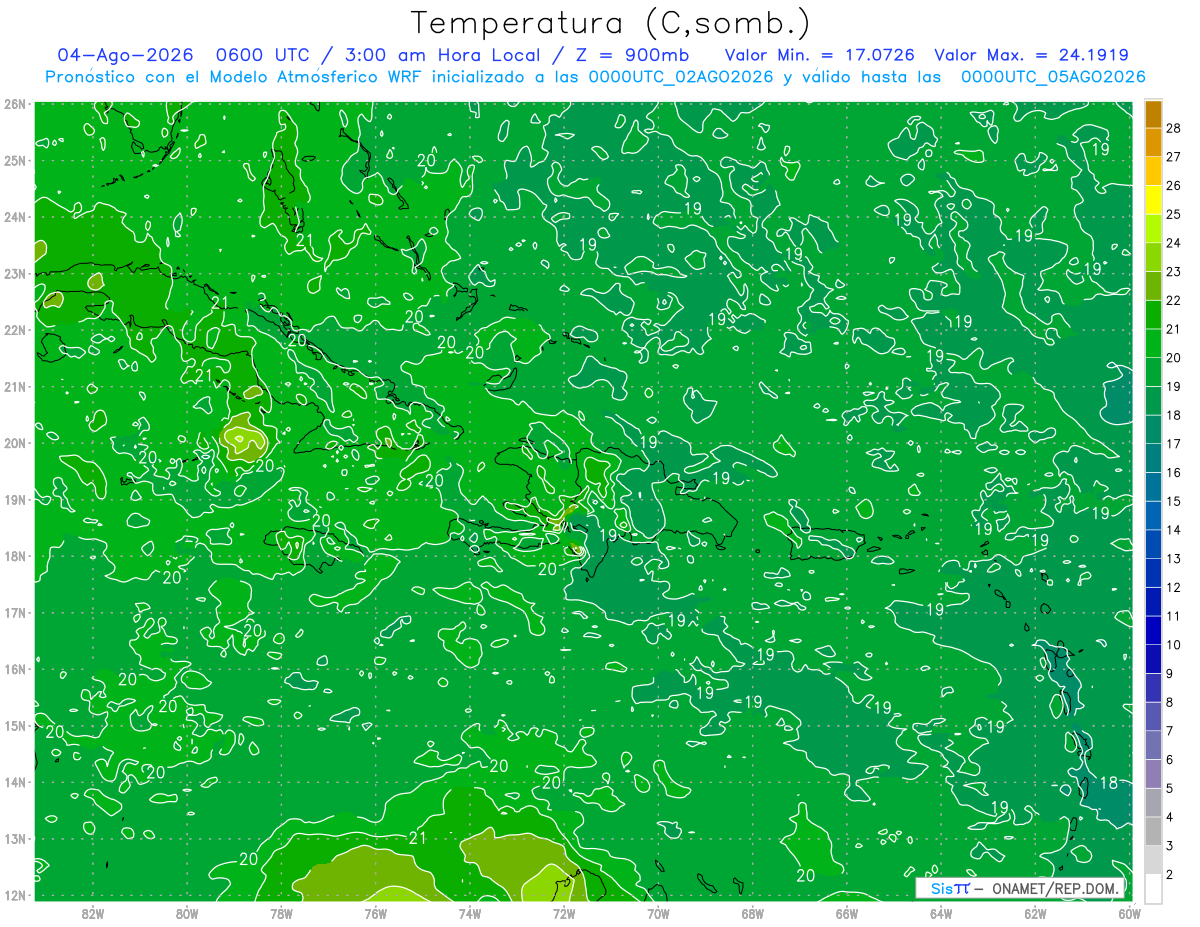Click the '66W' longitude axis label
This screenshot has width=1200, height=927.
[846, 912]
